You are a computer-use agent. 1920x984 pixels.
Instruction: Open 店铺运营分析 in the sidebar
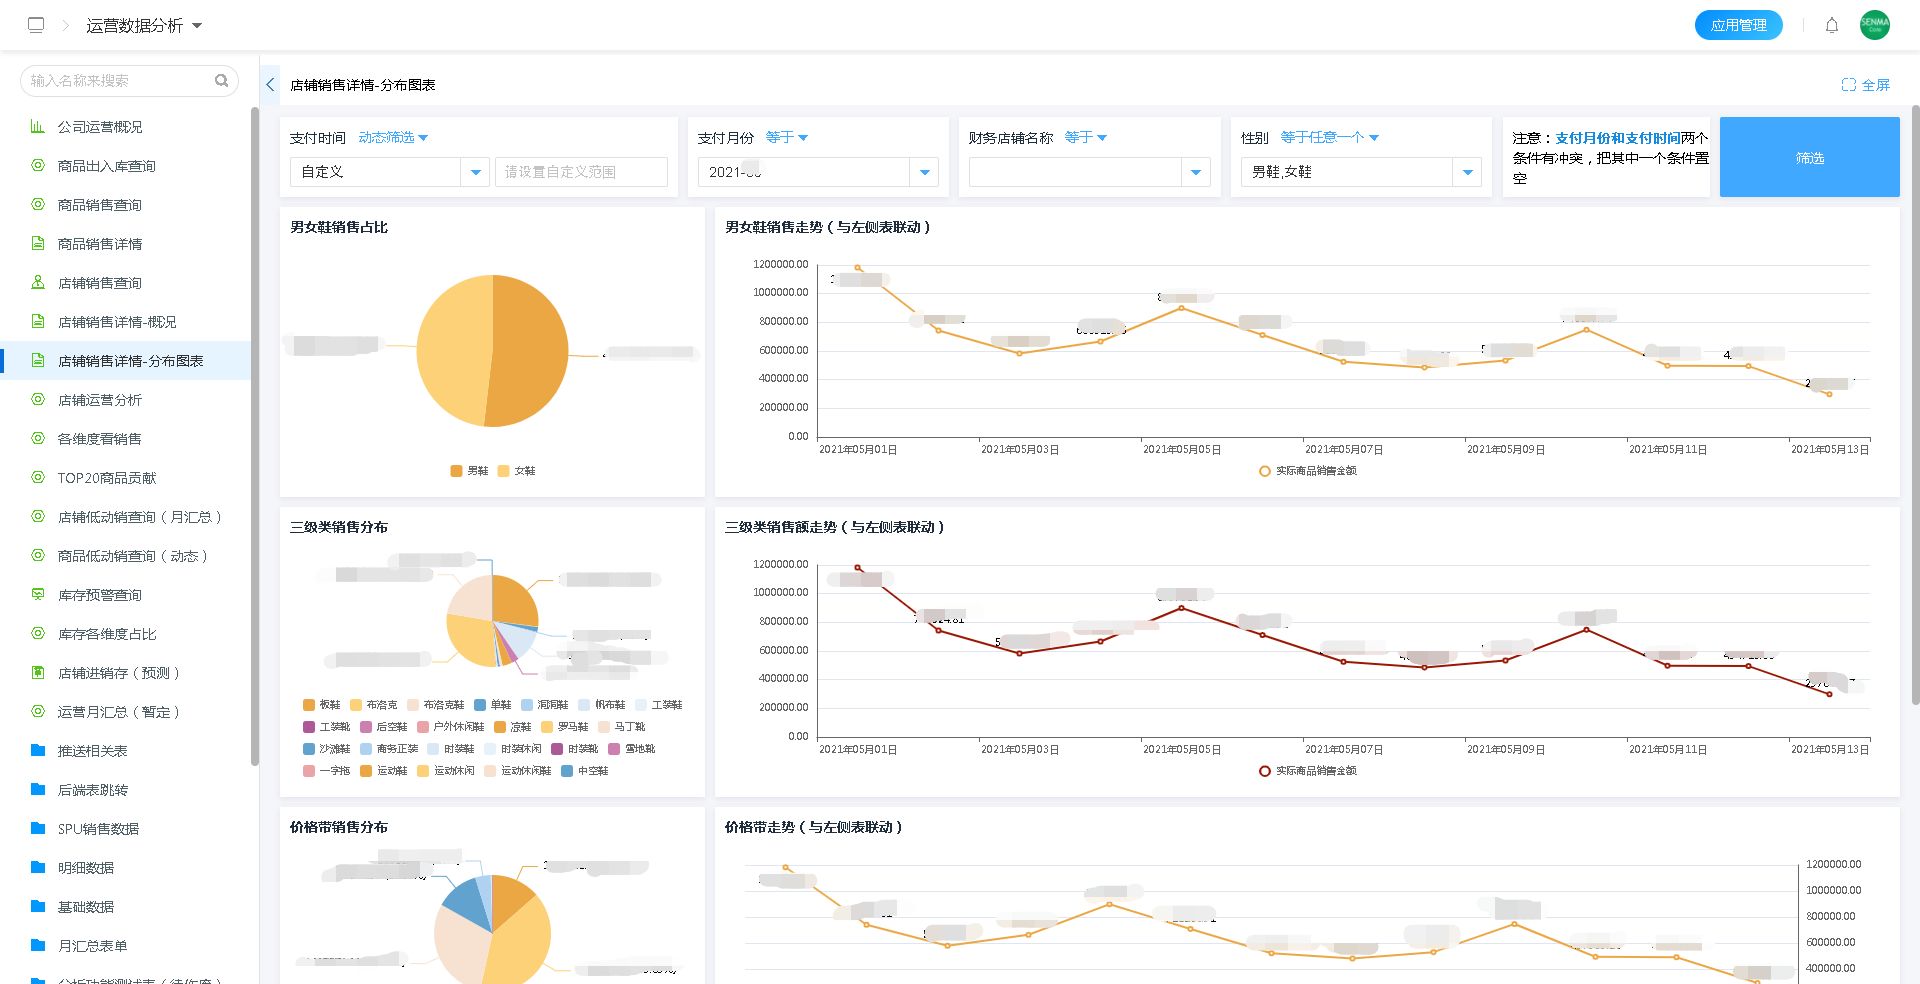[x=100, y=400]
